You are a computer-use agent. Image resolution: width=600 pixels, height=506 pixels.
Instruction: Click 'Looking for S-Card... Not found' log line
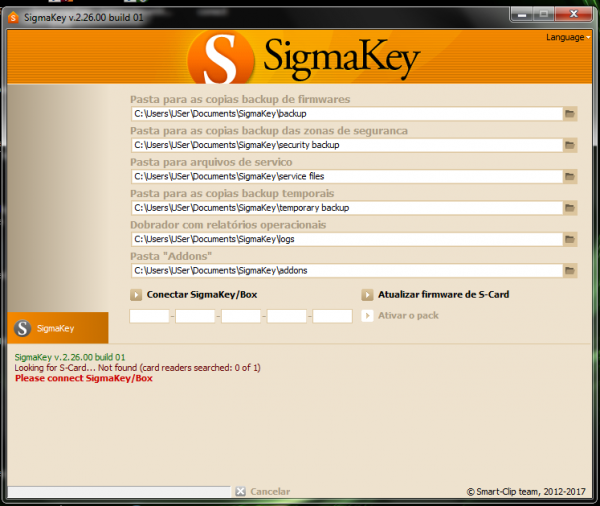coord(137,368)
